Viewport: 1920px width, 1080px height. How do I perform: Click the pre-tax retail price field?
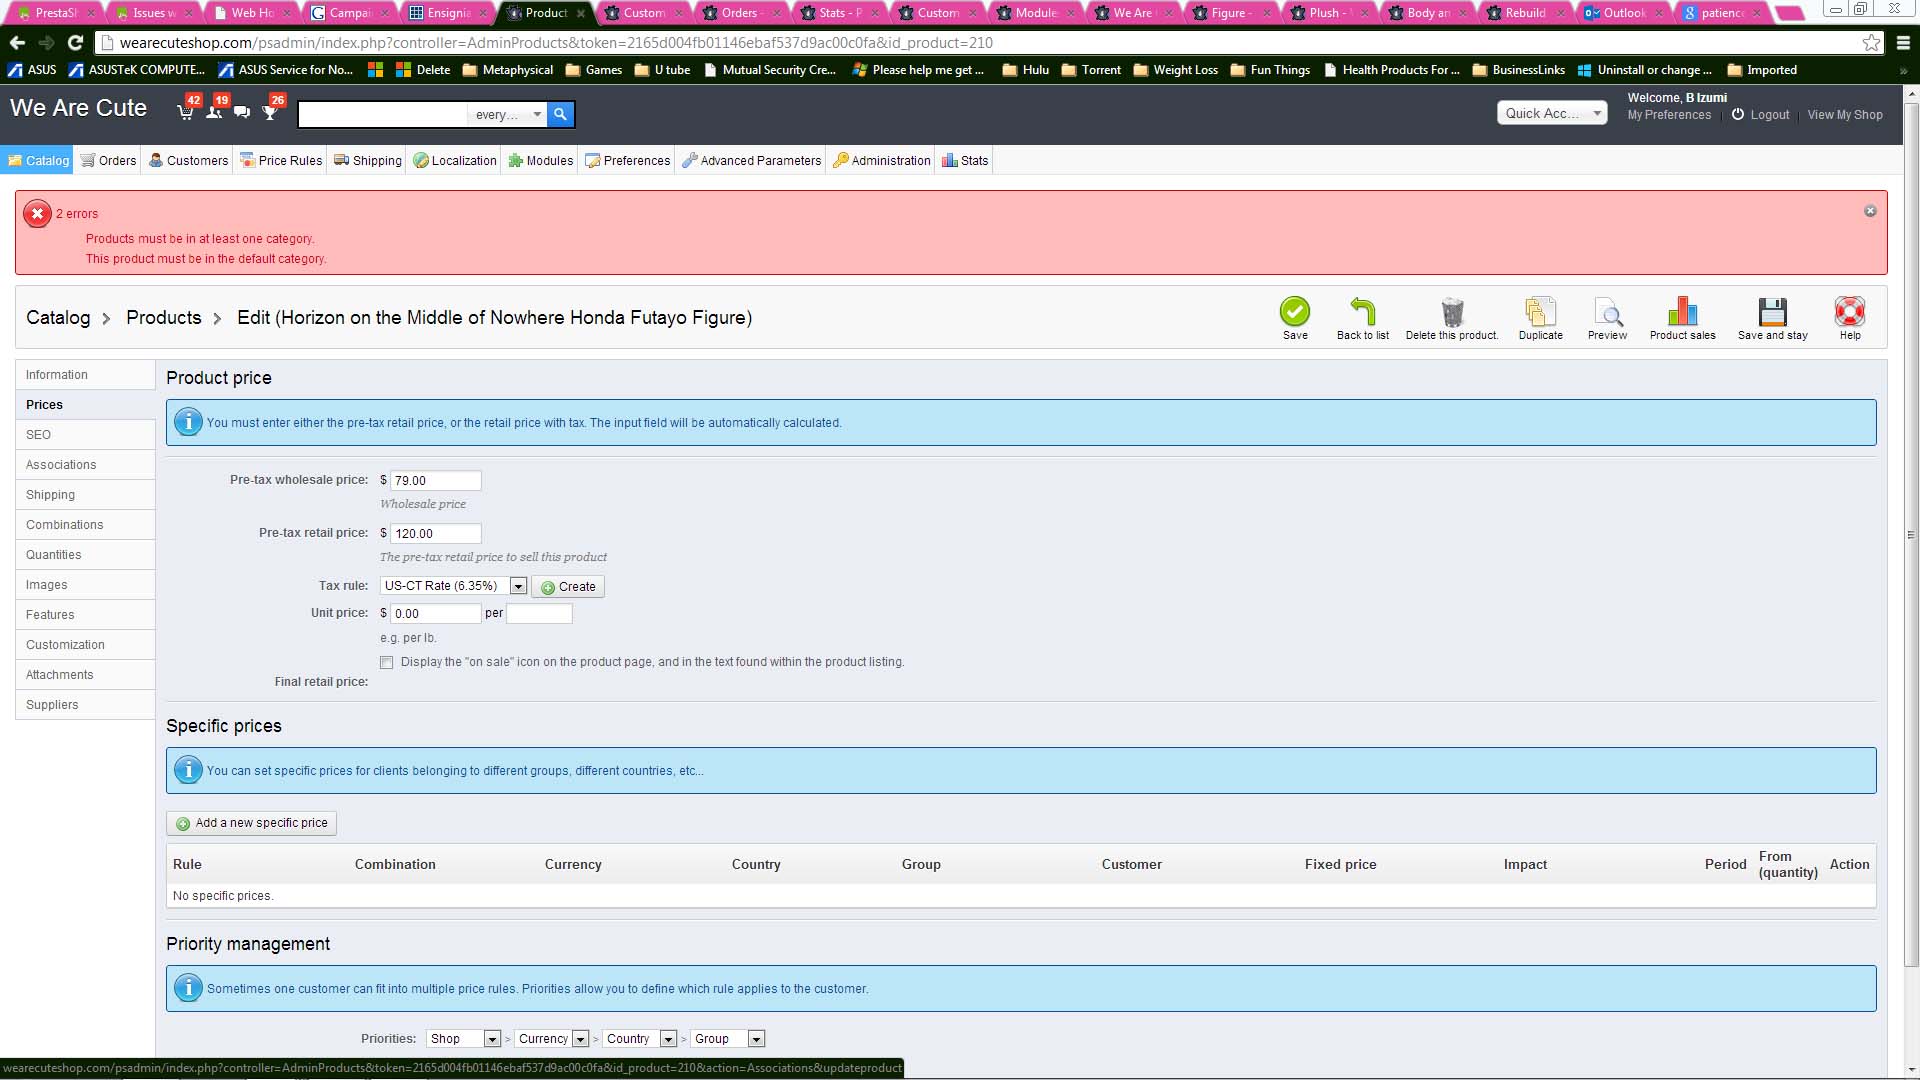coord(435,534)
